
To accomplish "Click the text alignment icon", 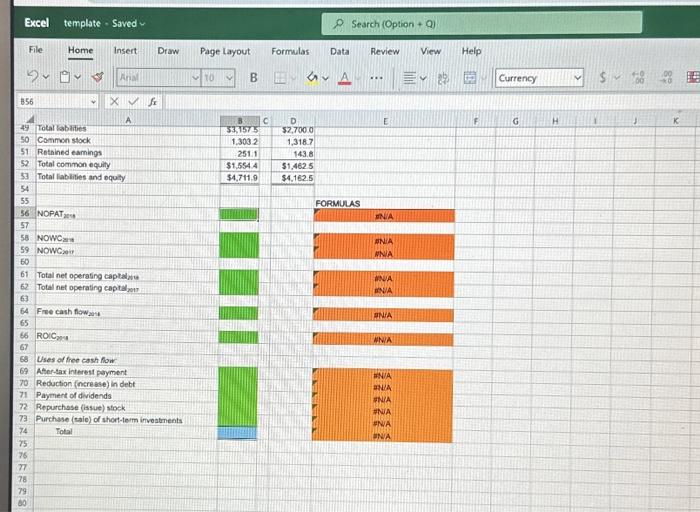I will [409, 79].
